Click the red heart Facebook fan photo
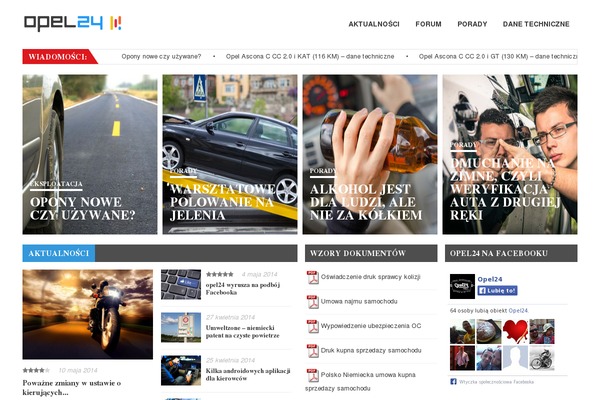Viewport: 600px width, 400px height. pyautogui.click(x=515, y=331)
